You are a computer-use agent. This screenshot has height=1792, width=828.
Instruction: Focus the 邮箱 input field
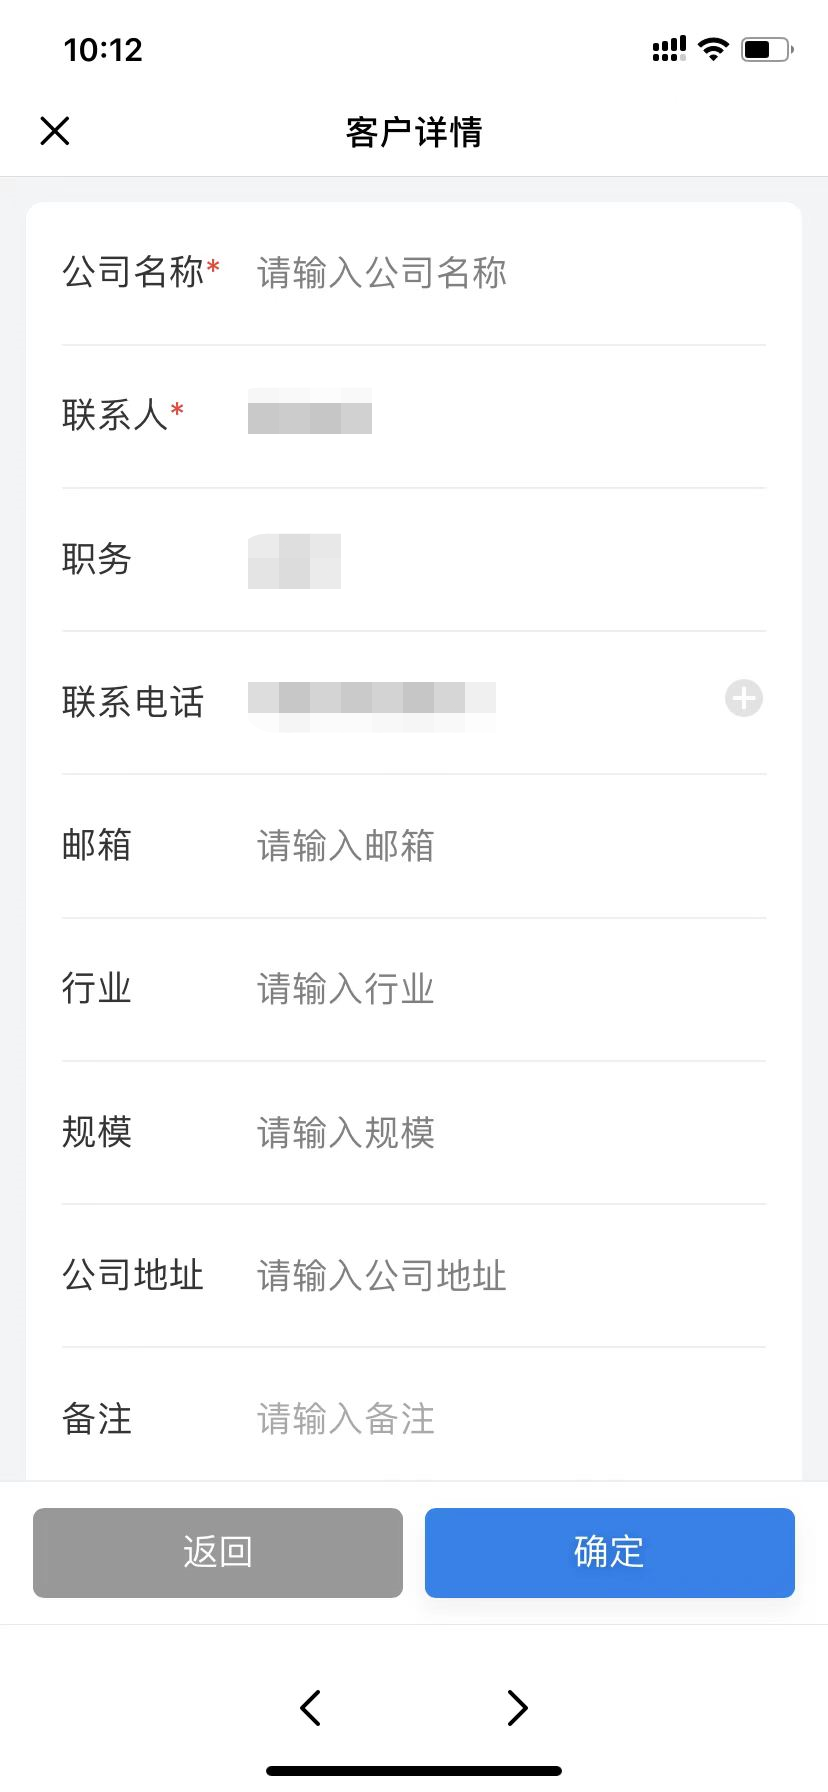(x=500, y=846)
